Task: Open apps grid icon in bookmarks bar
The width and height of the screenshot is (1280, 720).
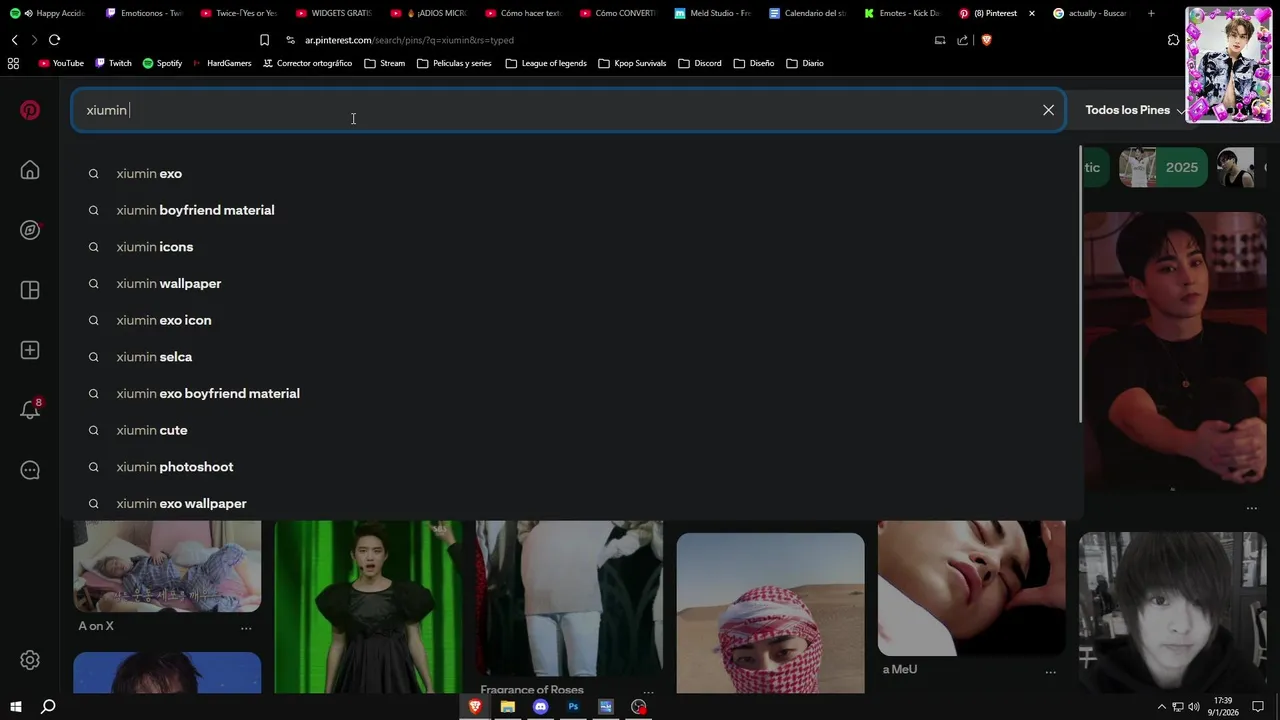Action: (x=13, y=63)
